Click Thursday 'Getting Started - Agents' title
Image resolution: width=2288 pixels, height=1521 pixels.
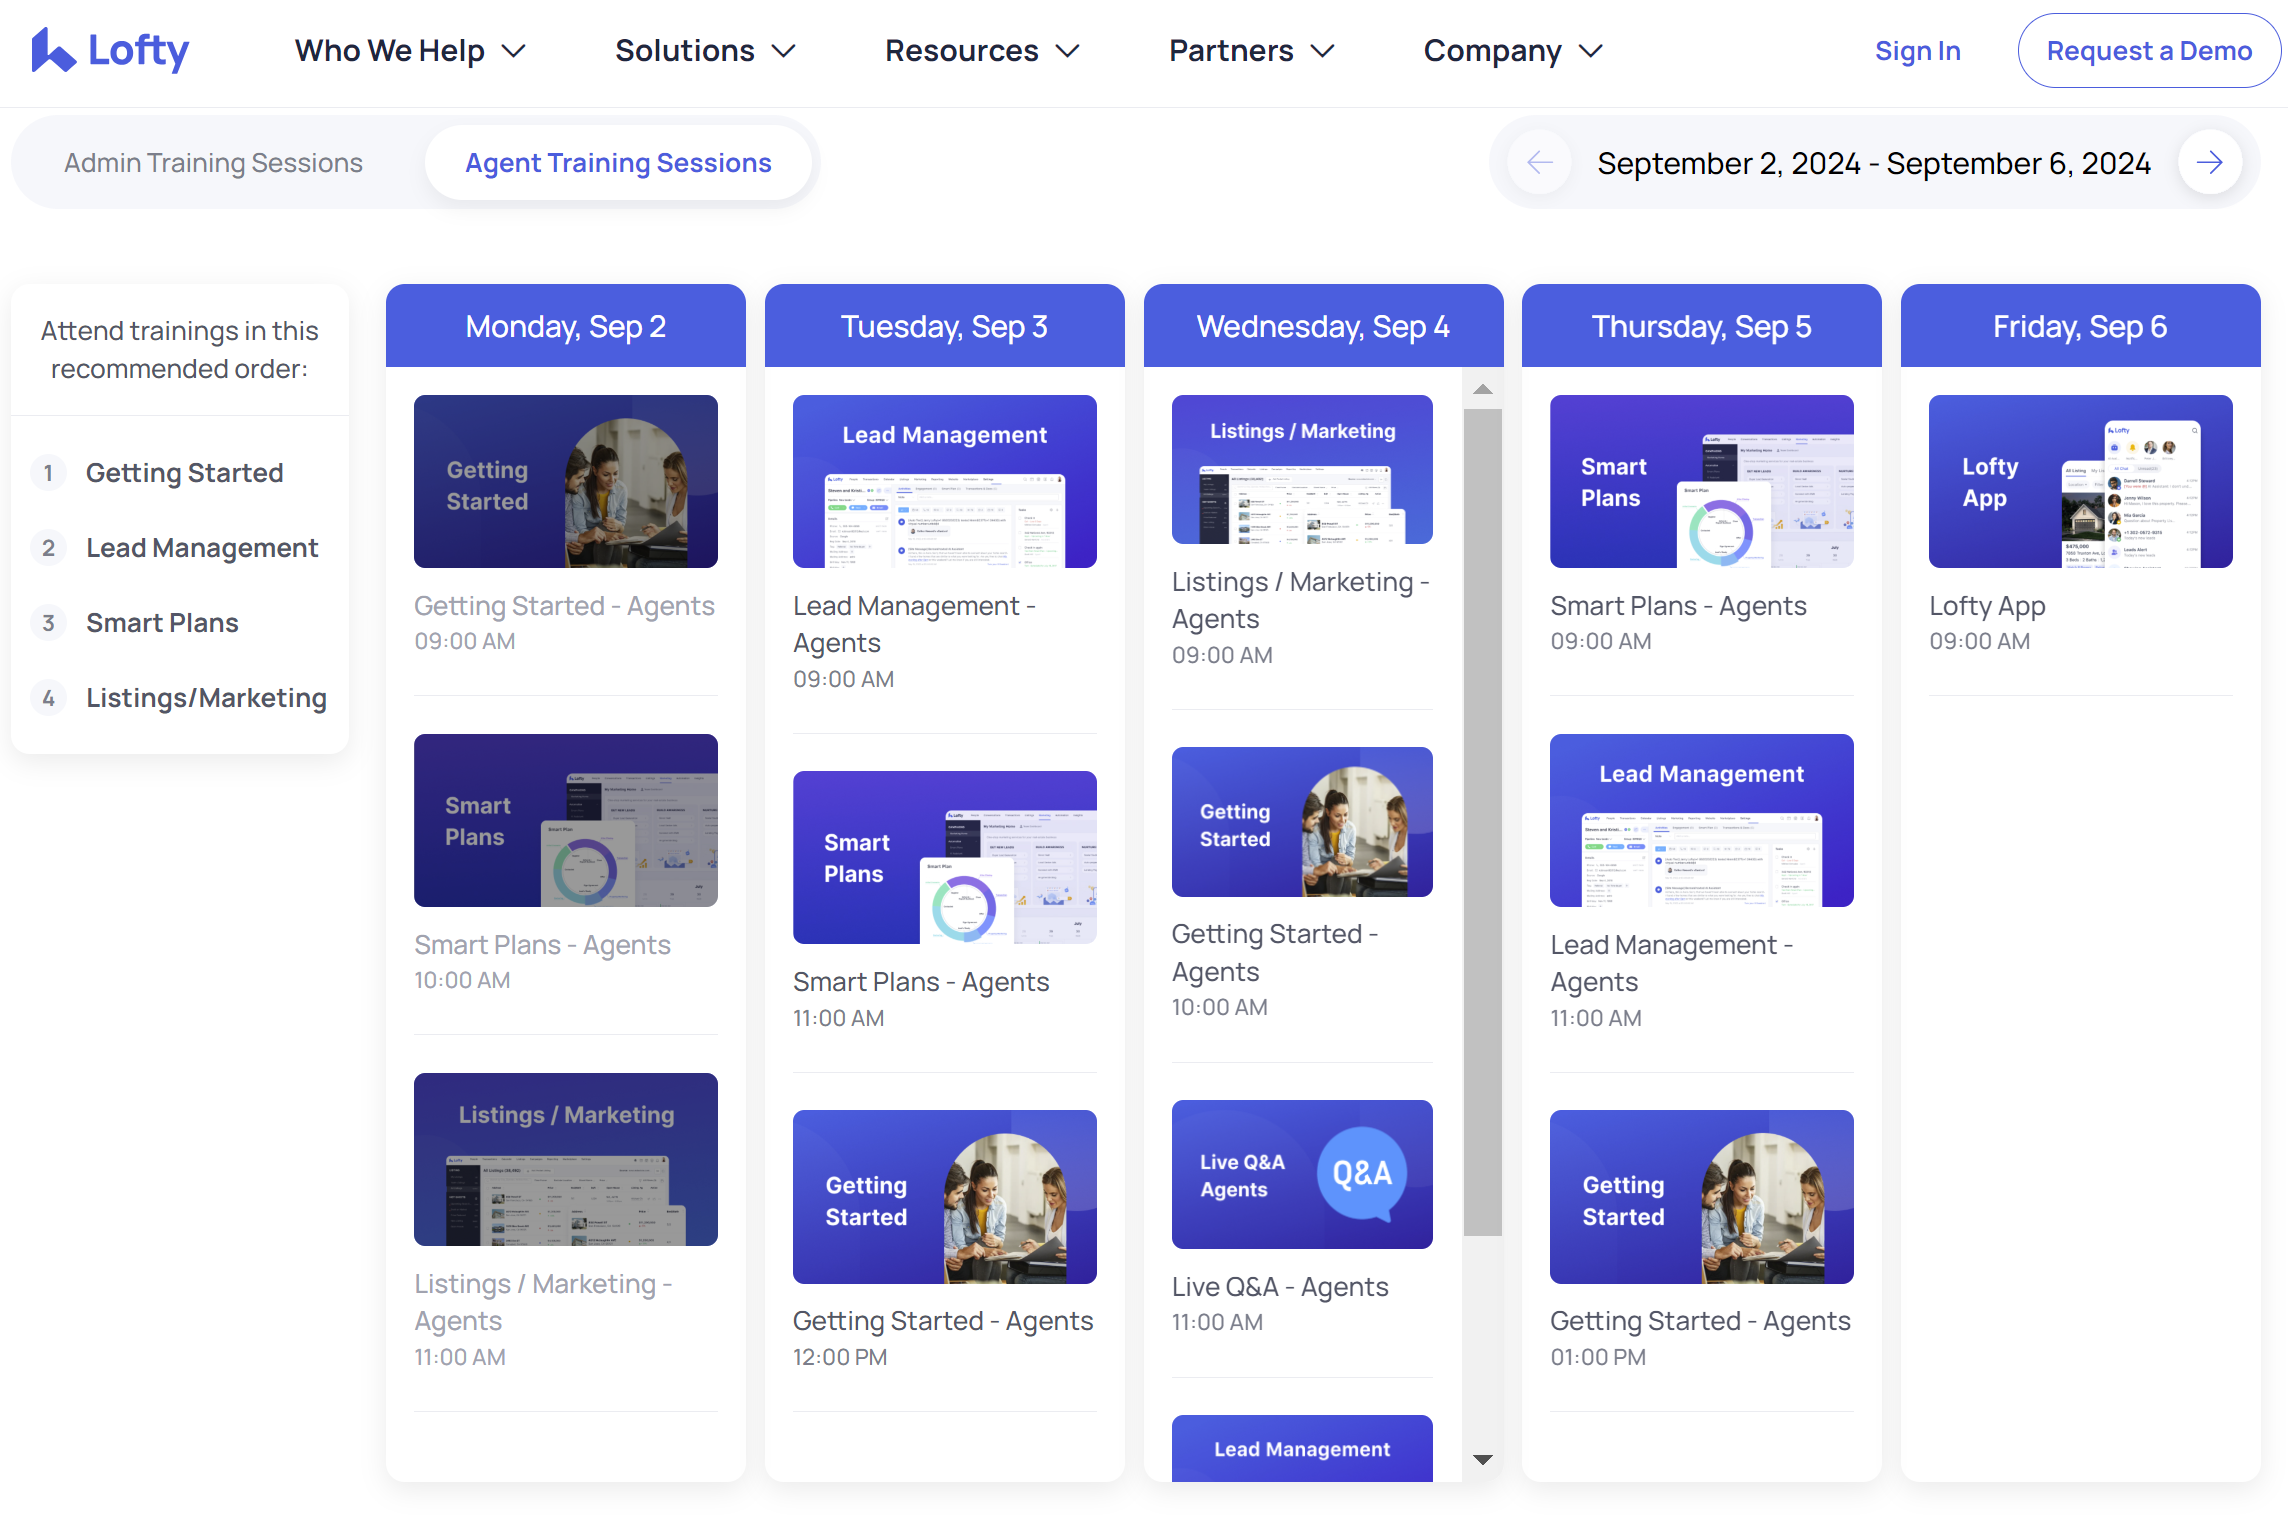pyautogui.click(x=1700, y=1321)
